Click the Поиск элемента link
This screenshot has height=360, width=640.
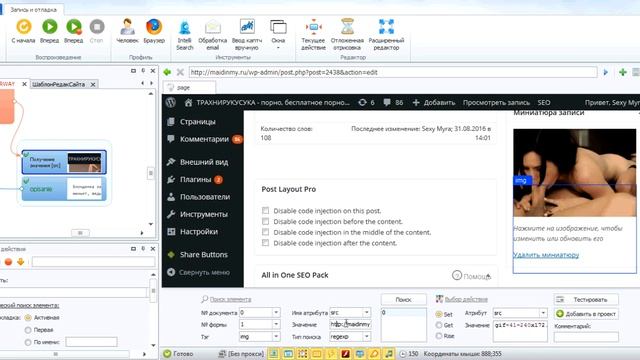tap(230, 299)
